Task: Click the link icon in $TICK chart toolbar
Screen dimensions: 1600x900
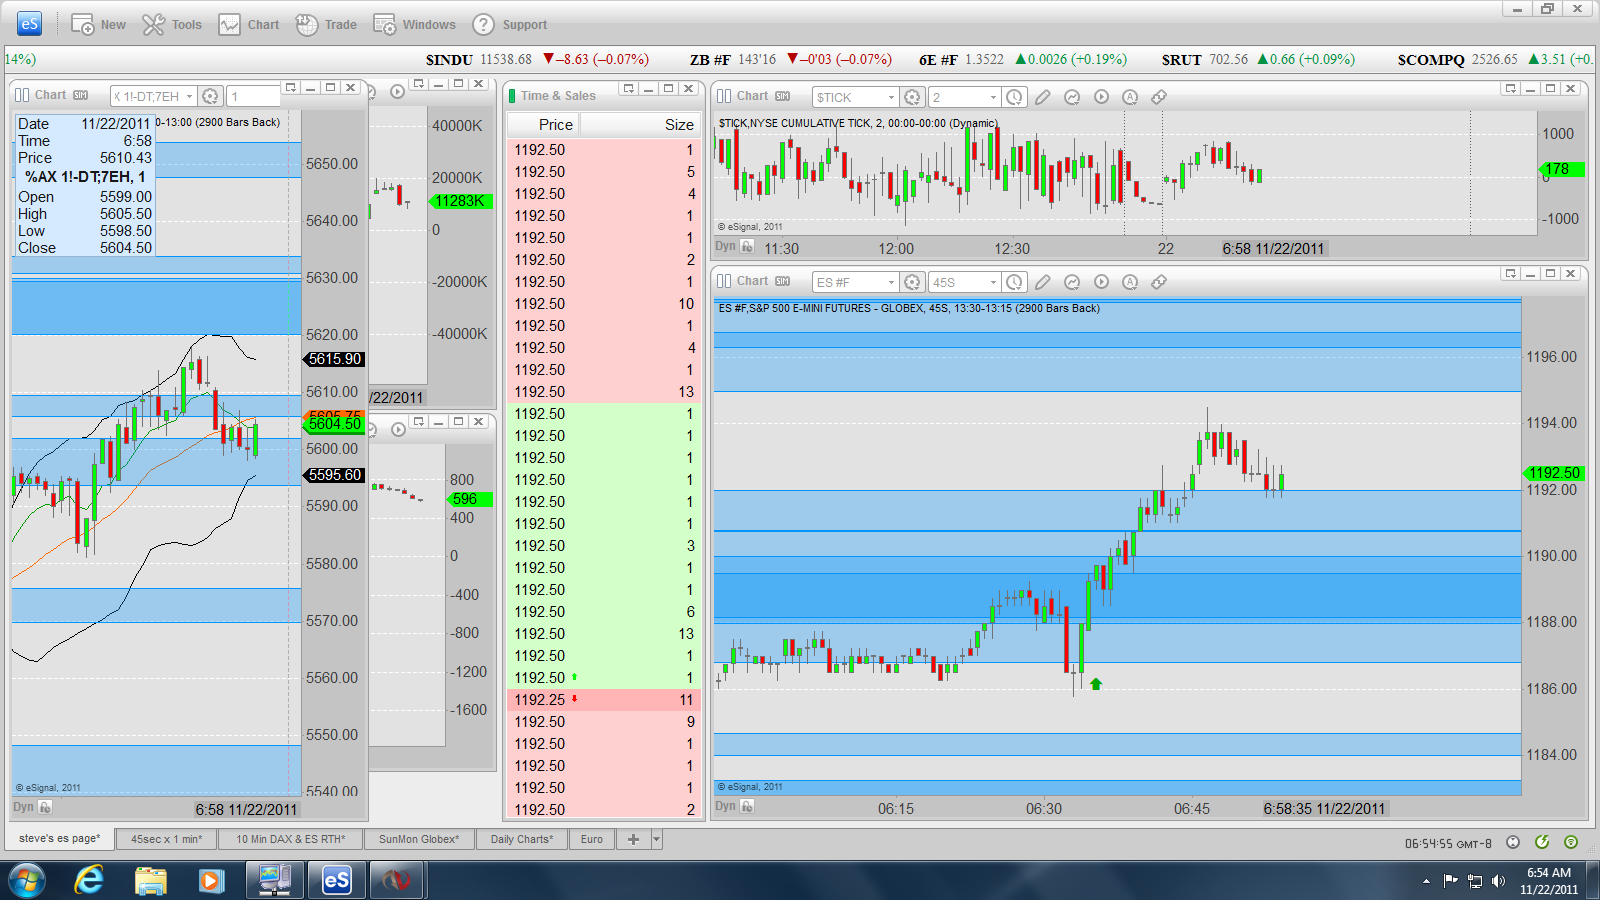Action: click(1159, 97)
